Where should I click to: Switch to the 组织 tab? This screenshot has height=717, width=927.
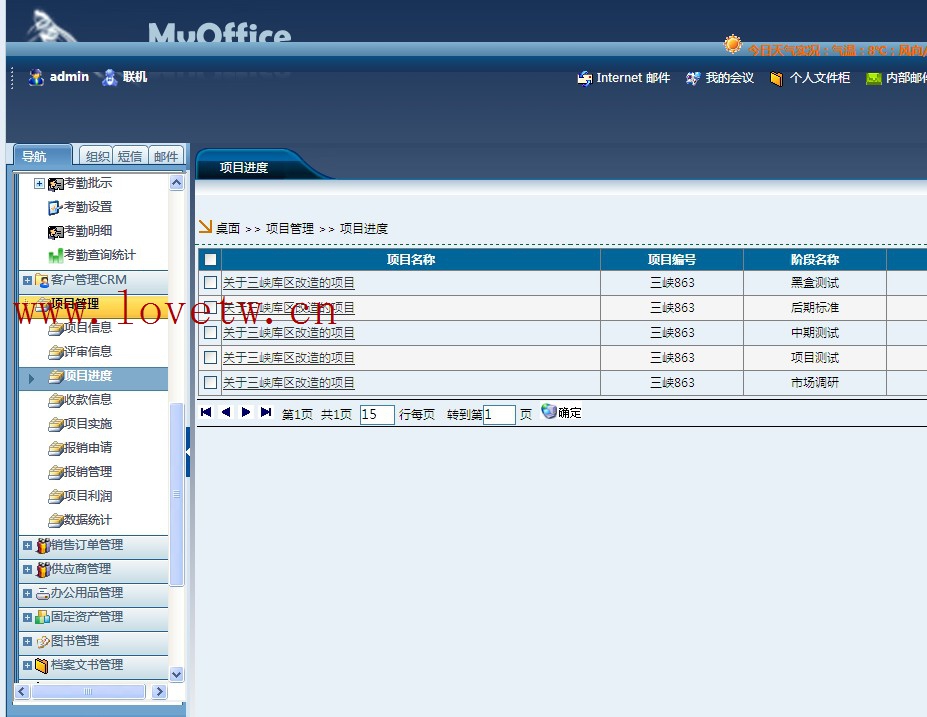[97, 156]
